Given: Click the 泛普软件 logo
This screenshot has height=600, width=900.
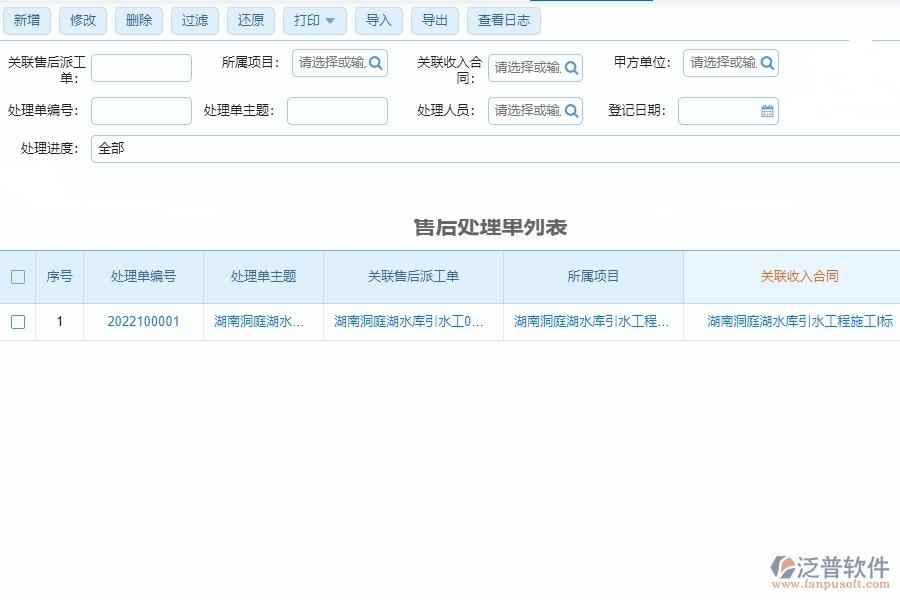Looking at the screenshot, I should (828, 567).
